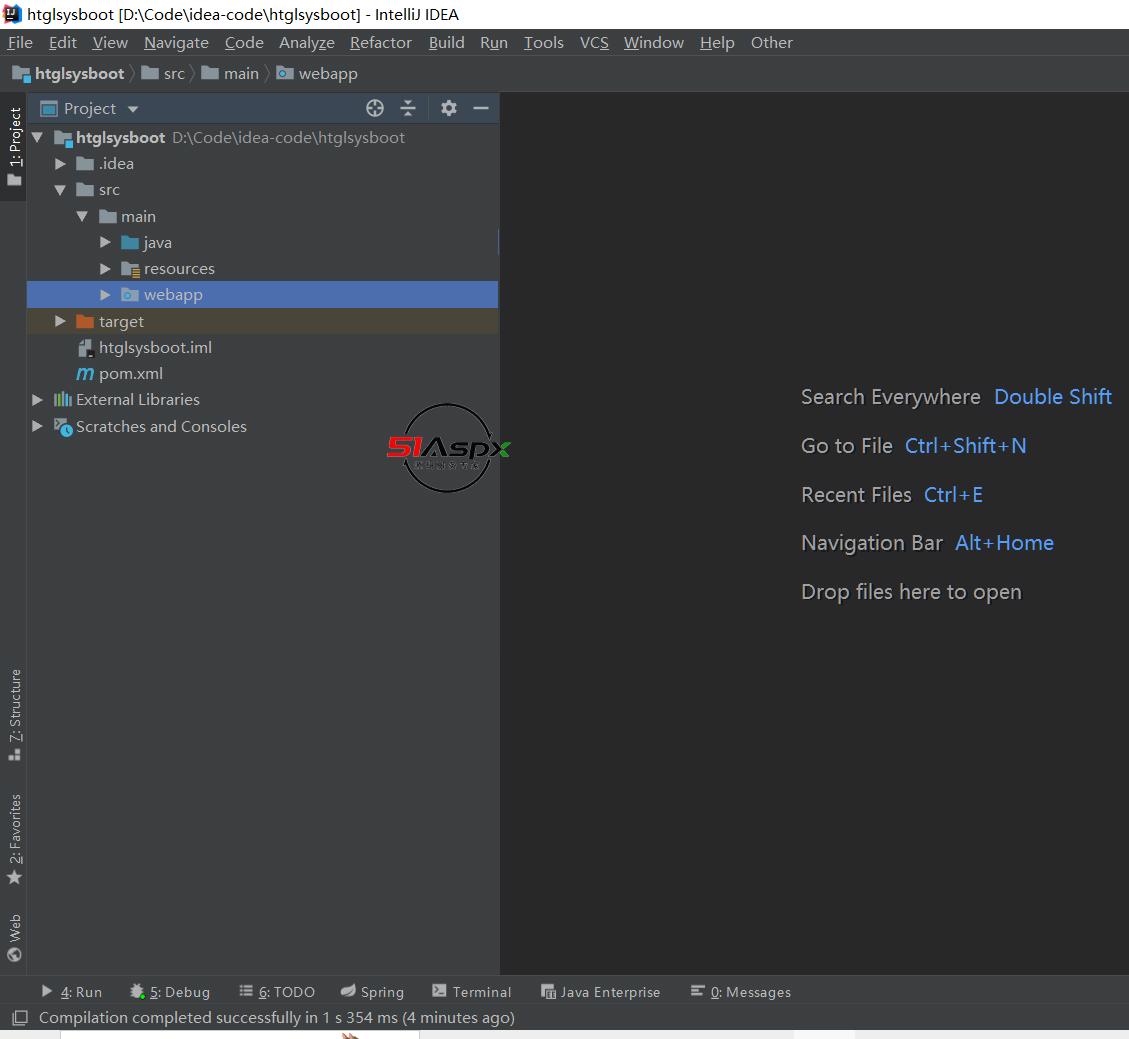This screenshot has height=1039, width=1129.
Task: Select pom.xml in the project tree
Action: point(130,374)
